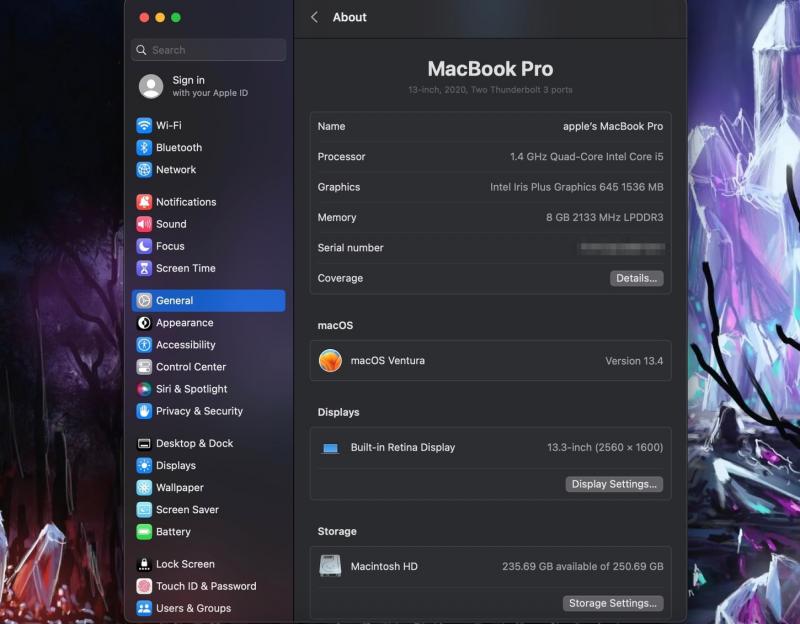This screenshot has height=624, width=800.
Task: Open Bluetooth settings icon
Action: (144, 147)
